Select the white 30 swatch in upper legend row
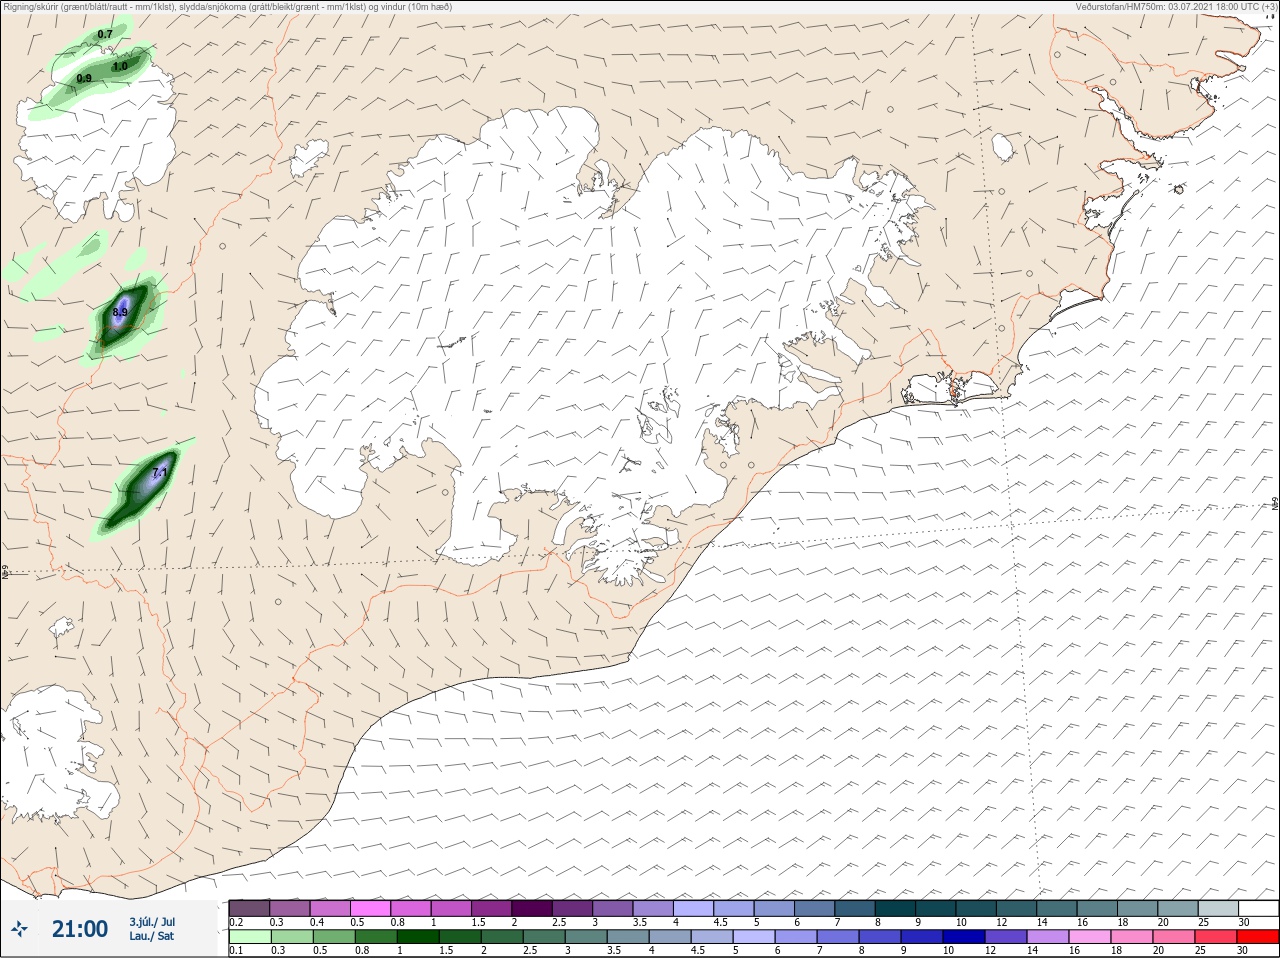The height and width of the screenshot is (958, 1280). click(x=1258, y=908)
